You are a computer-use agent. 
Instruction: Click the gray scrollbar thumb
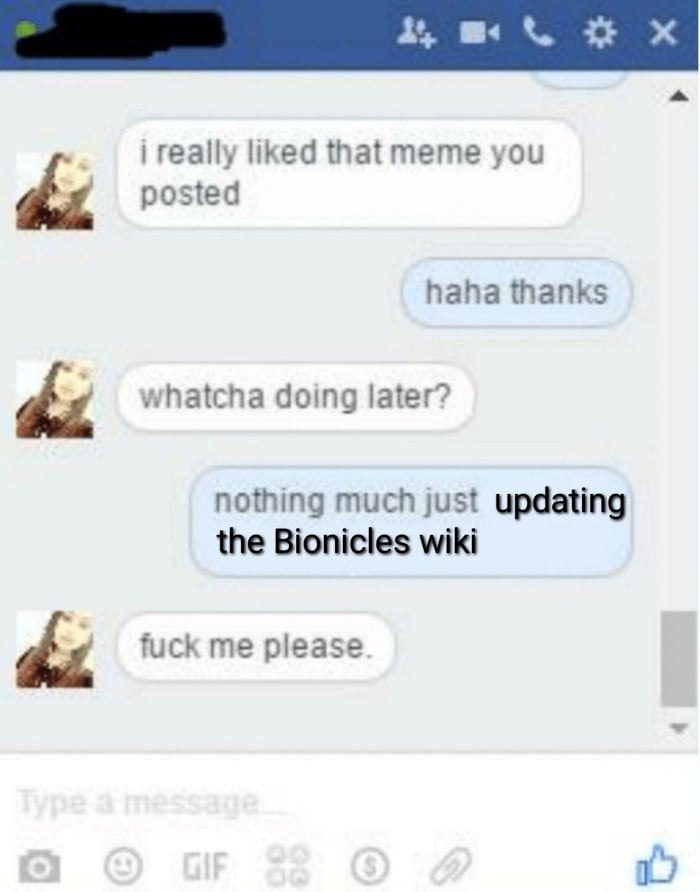coord(678,658)
